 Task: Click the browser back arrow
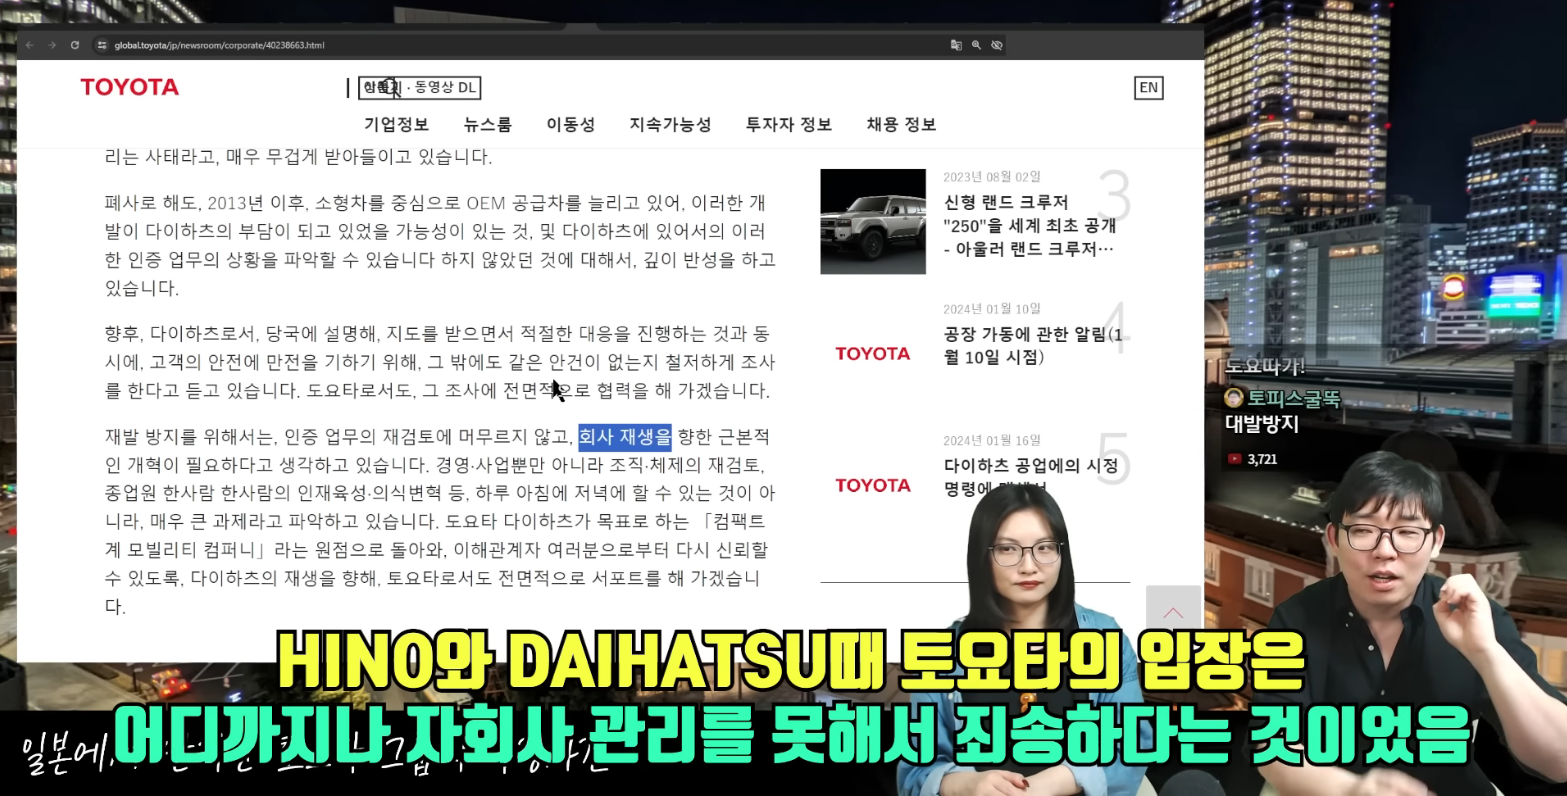click(29, 45)
